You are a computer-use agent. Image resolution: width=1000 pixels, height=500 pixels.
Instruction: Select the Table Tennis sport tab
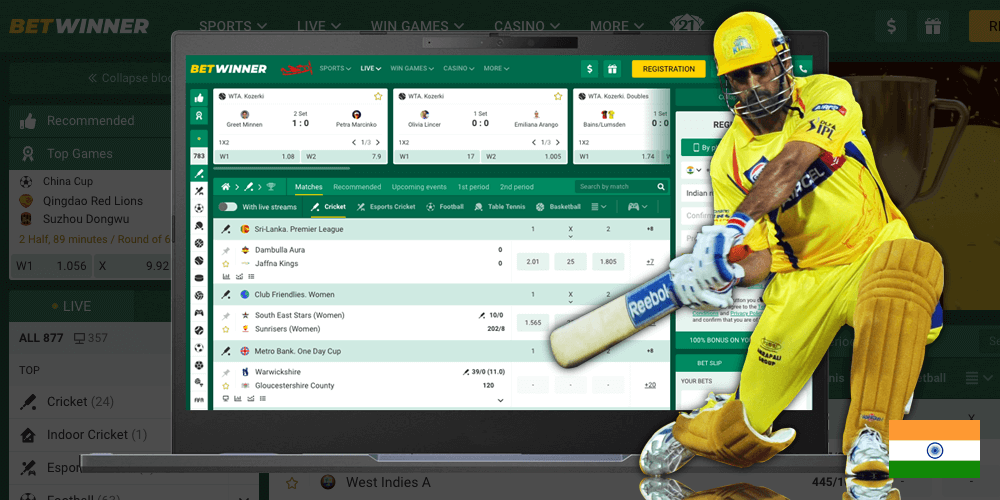(502, 207)
